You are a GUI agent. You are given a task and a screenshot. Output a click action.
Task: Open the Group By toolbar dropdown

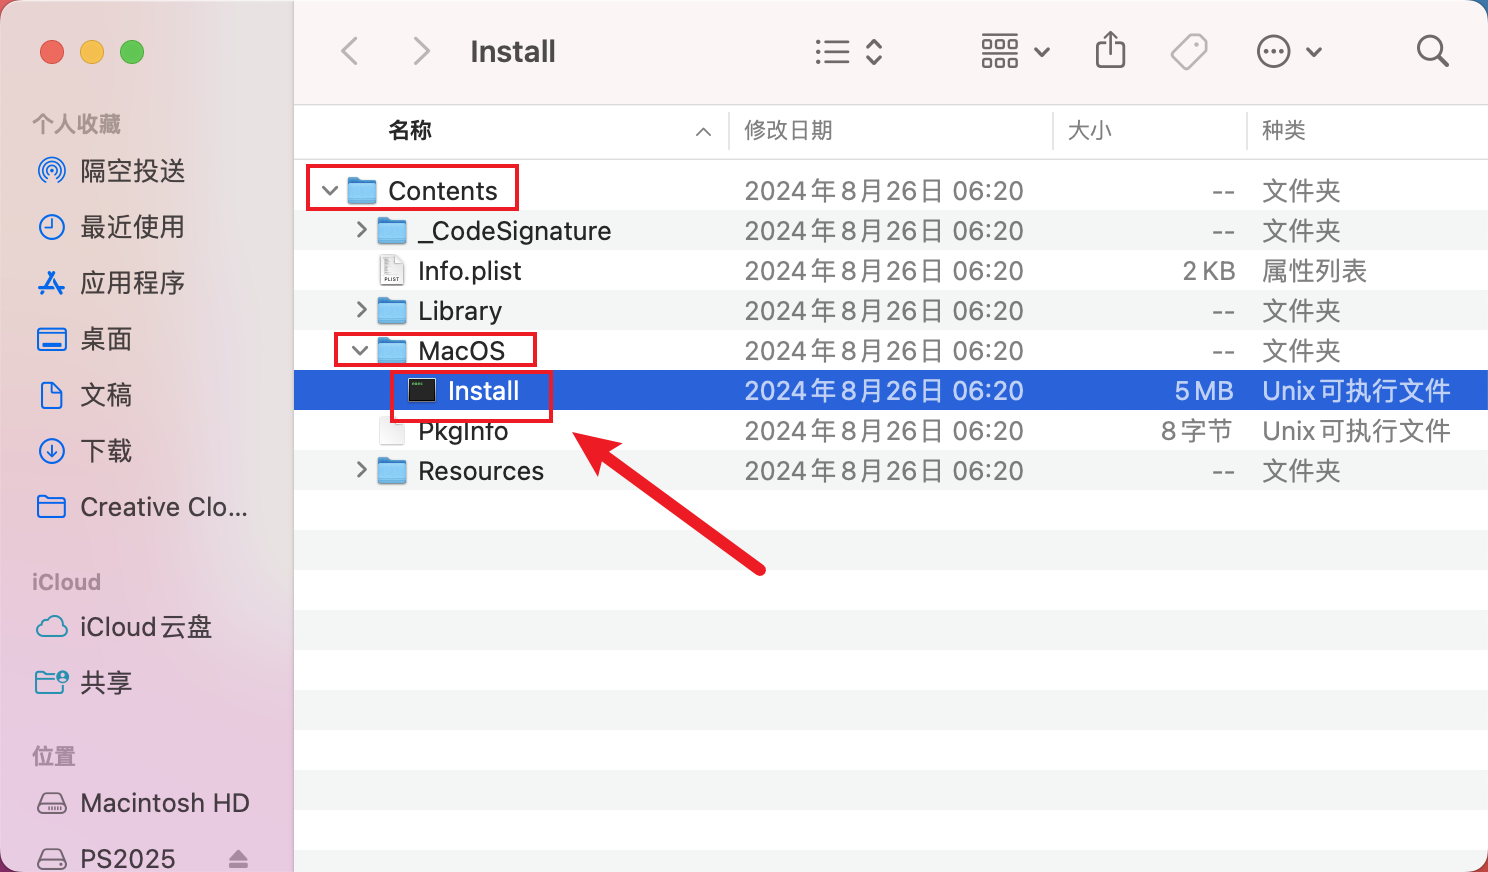(1014, 51)
